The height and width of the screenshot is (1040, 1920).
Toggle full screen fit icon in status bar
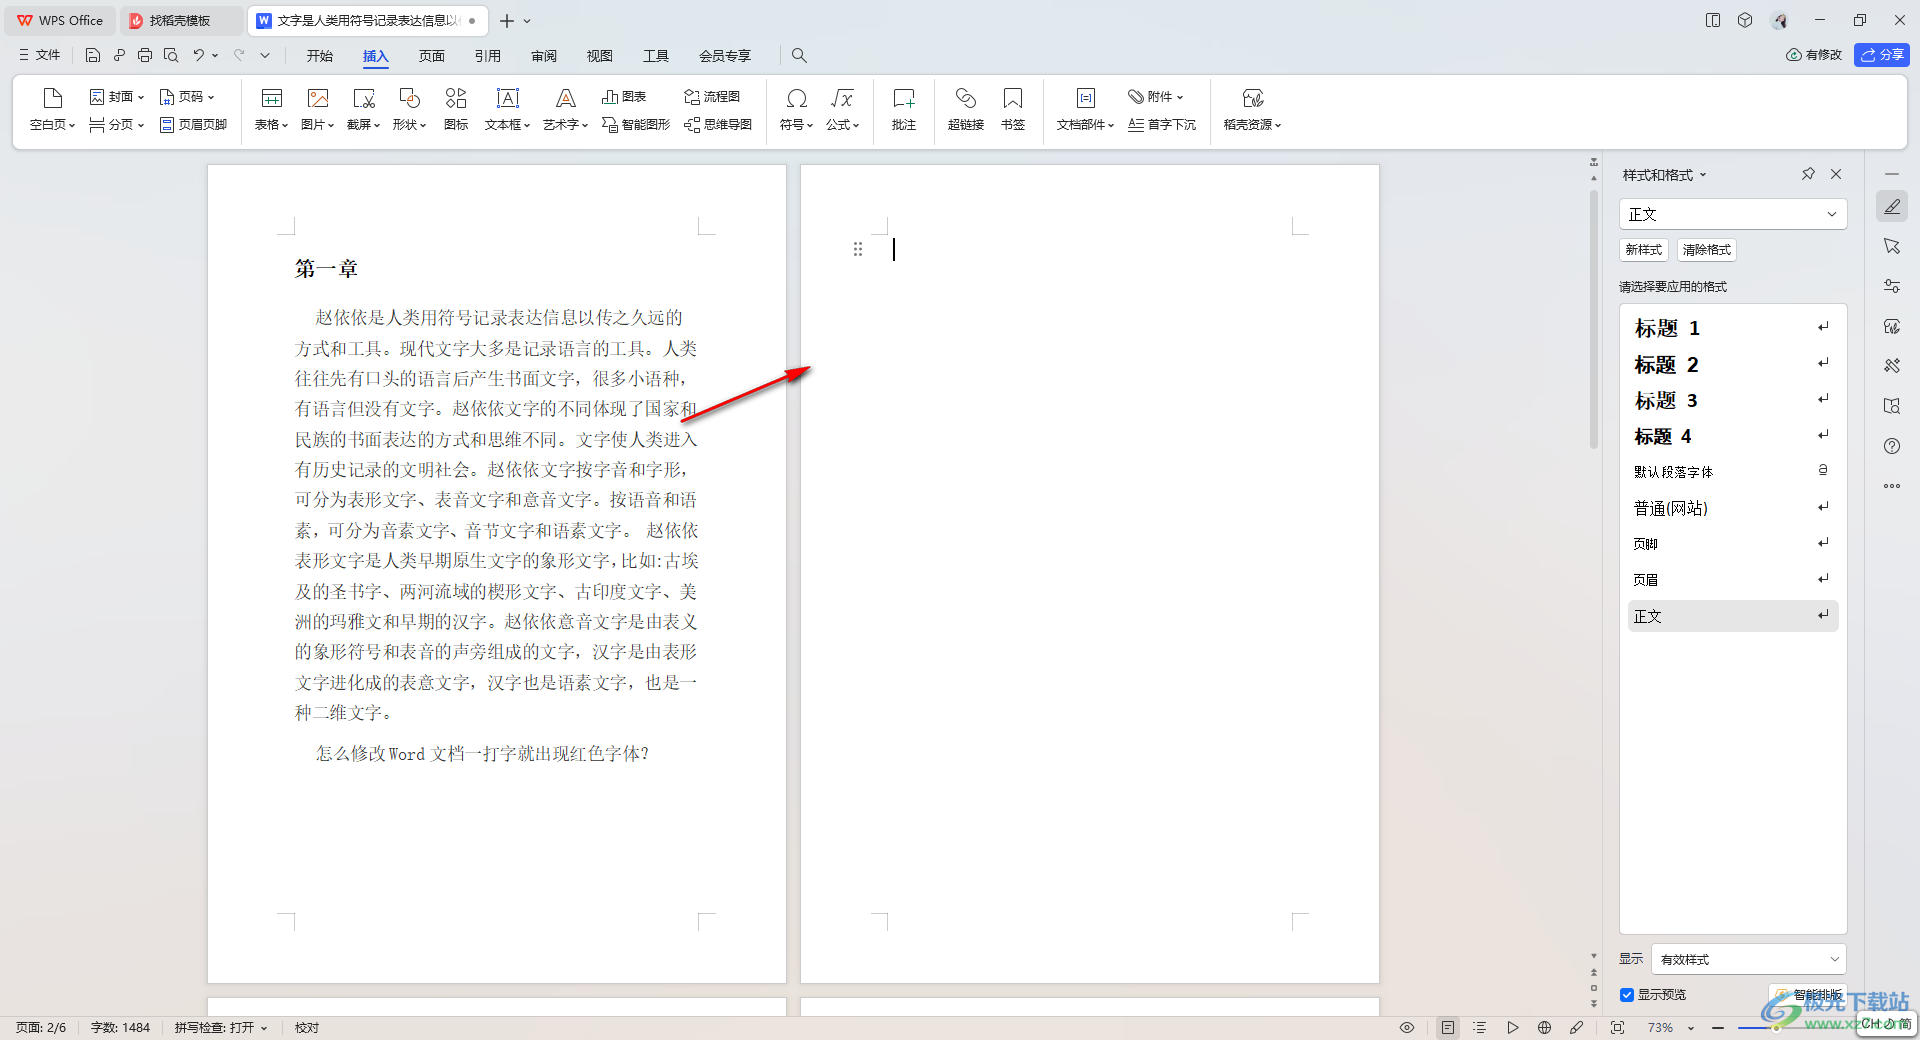tap(1617, 1027)
